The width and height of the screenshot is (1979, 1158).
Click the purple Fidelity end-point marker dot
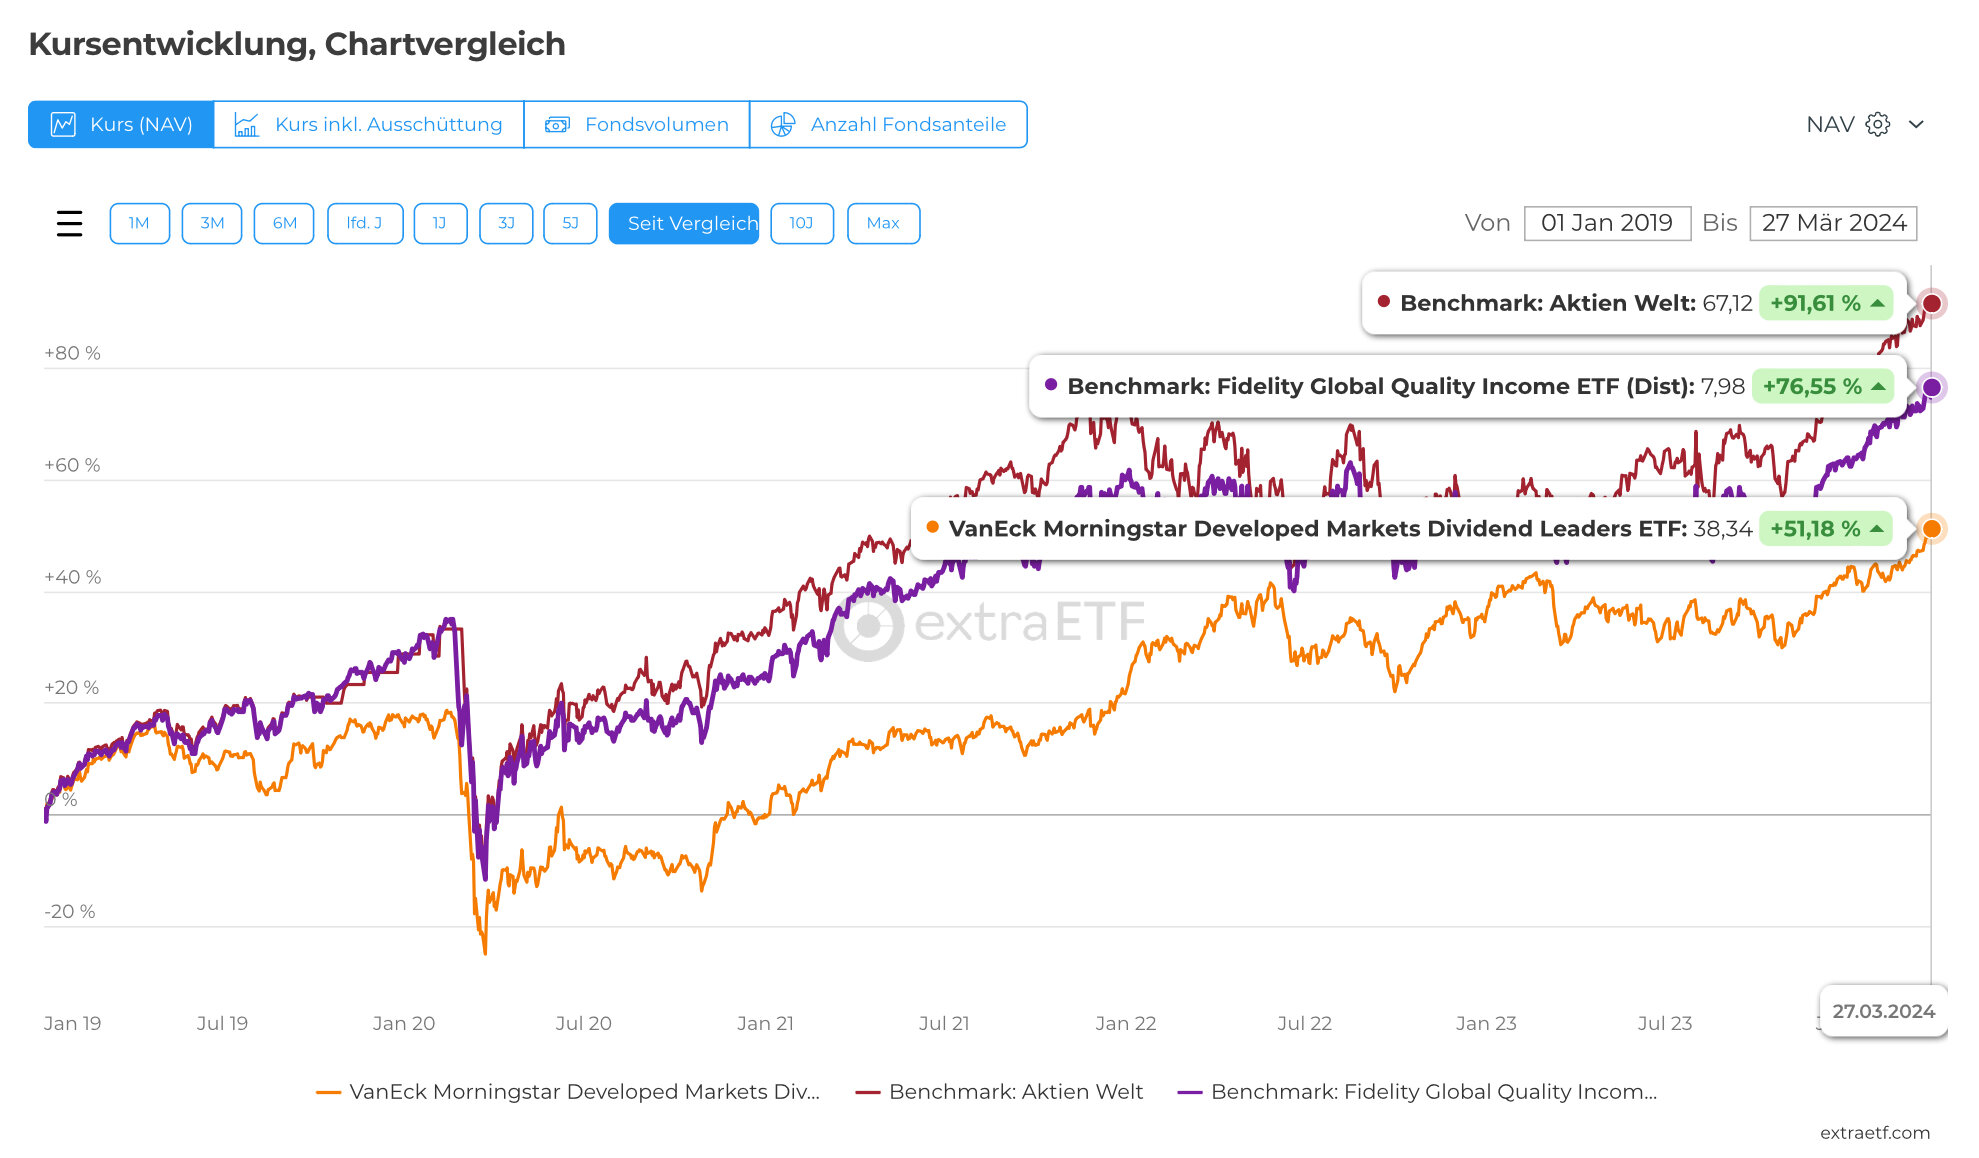tap(1932, 387)
